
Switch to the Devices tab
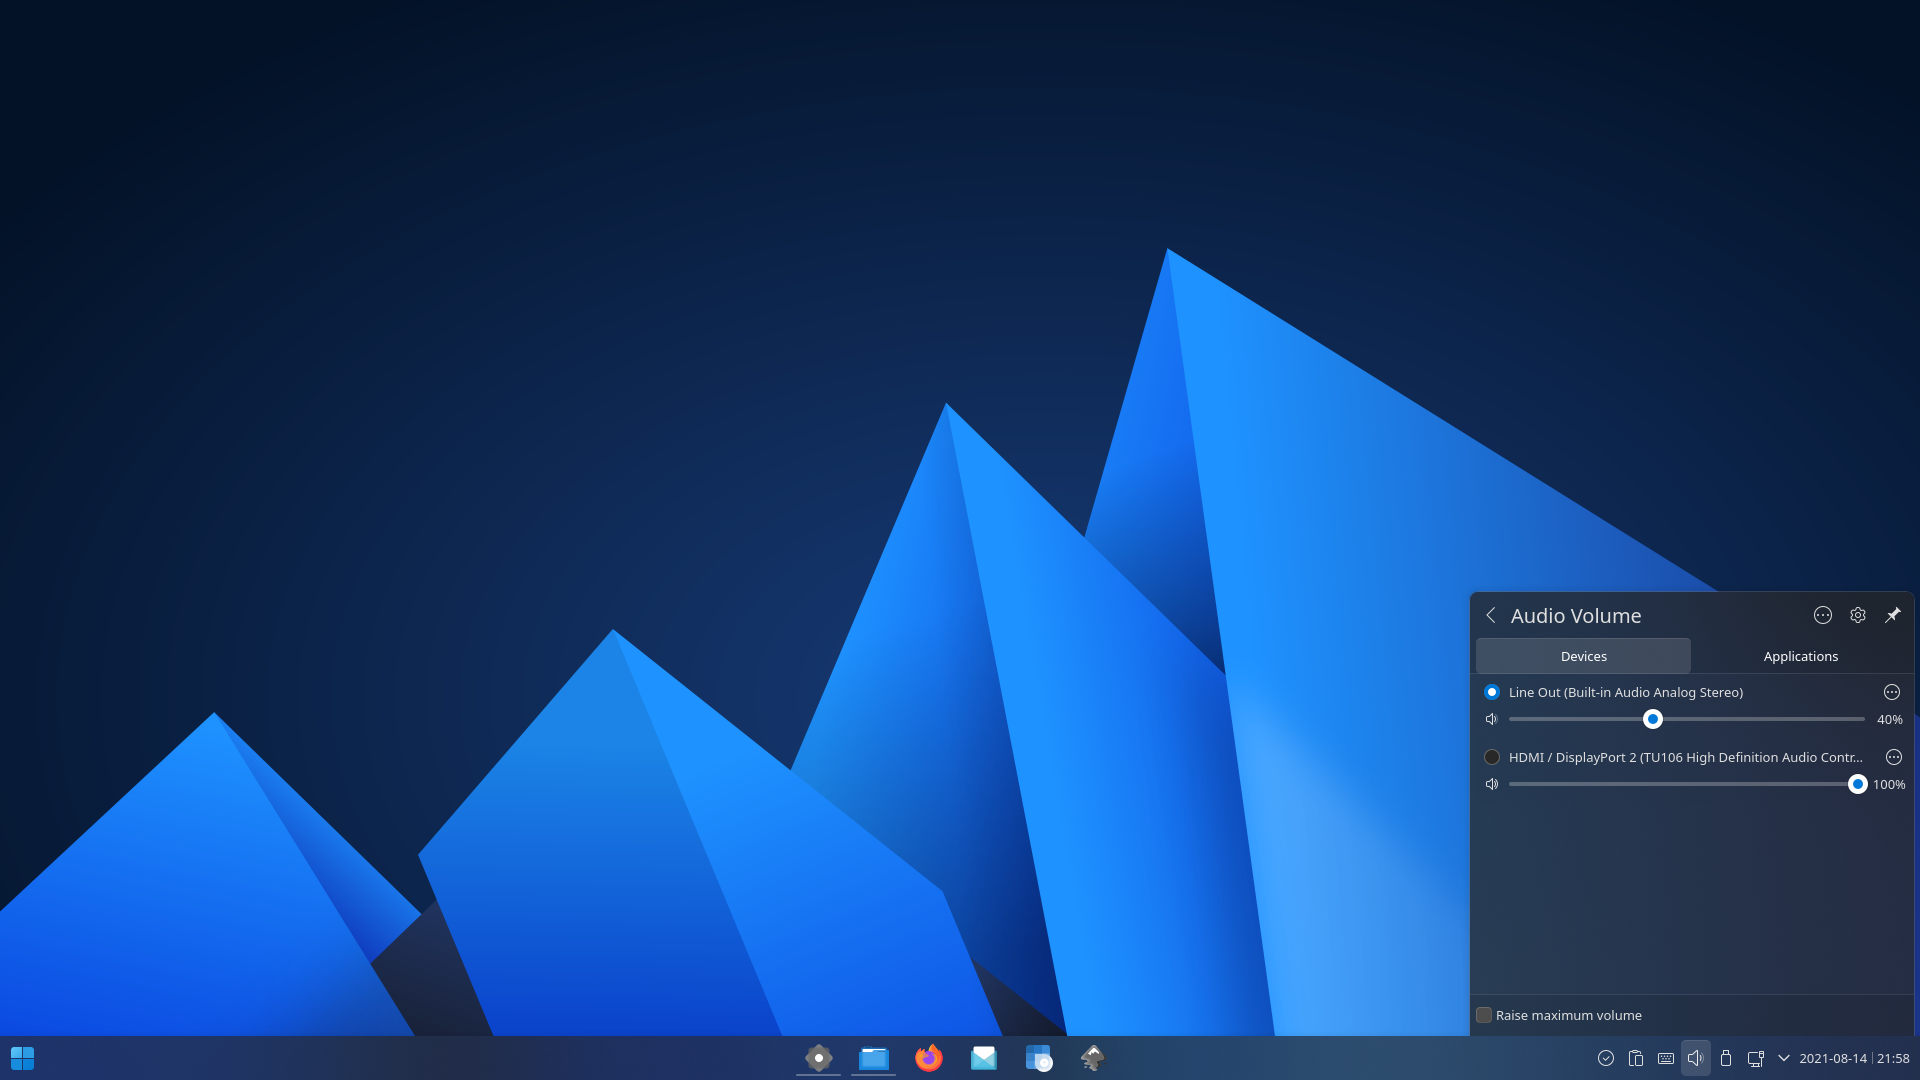pyautogui.click(x=1584, y=656)
